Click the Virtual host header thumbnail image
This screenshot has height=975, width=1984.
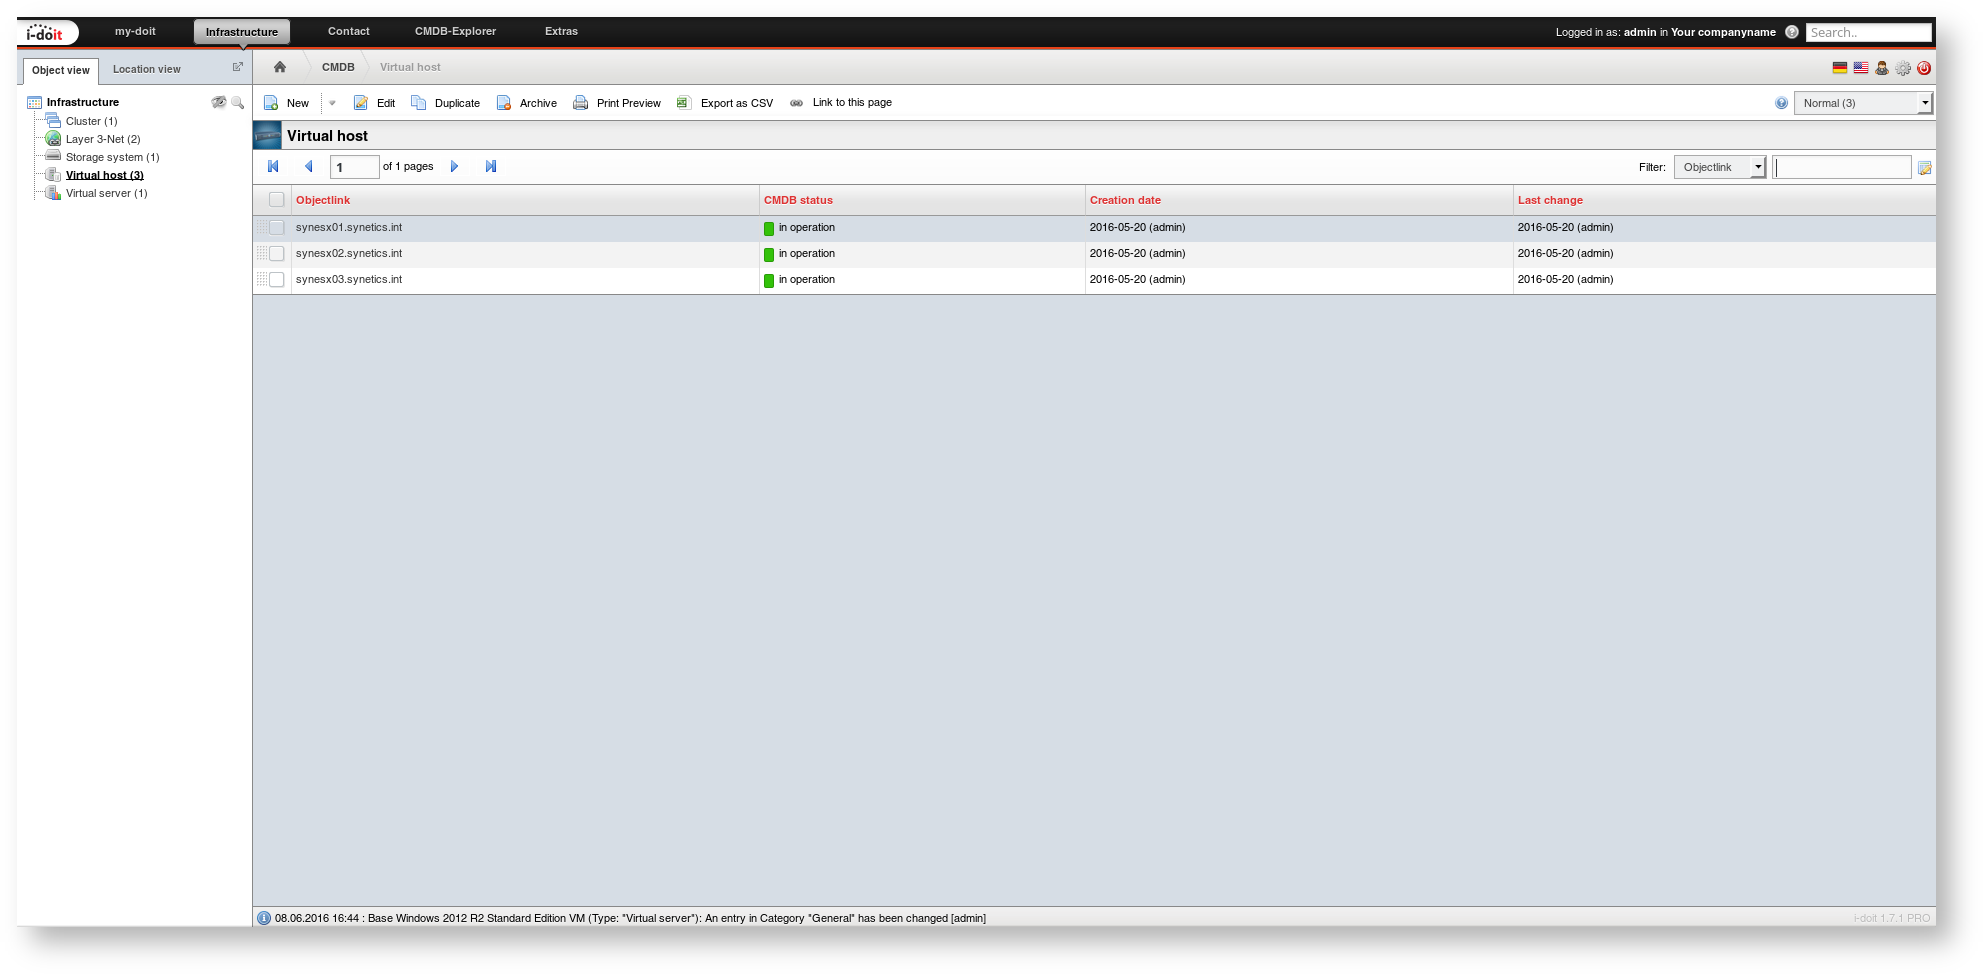268,135
